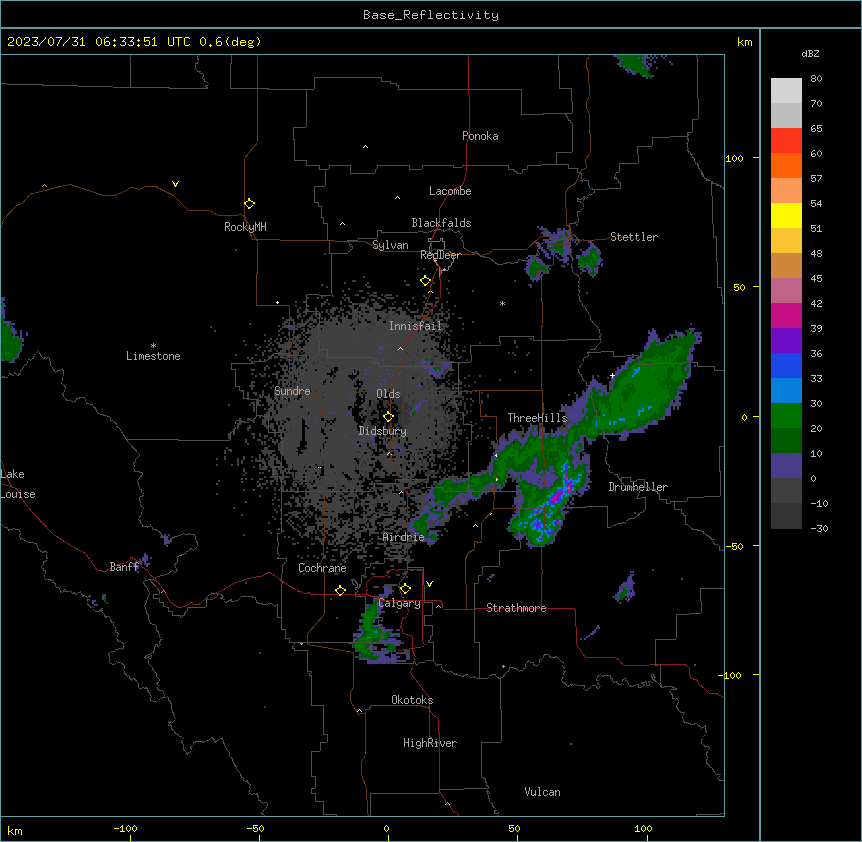Image resolution: width=862 pixels, height=842 pixels.
Task: Click the Drumheller label
Action: 638,487
